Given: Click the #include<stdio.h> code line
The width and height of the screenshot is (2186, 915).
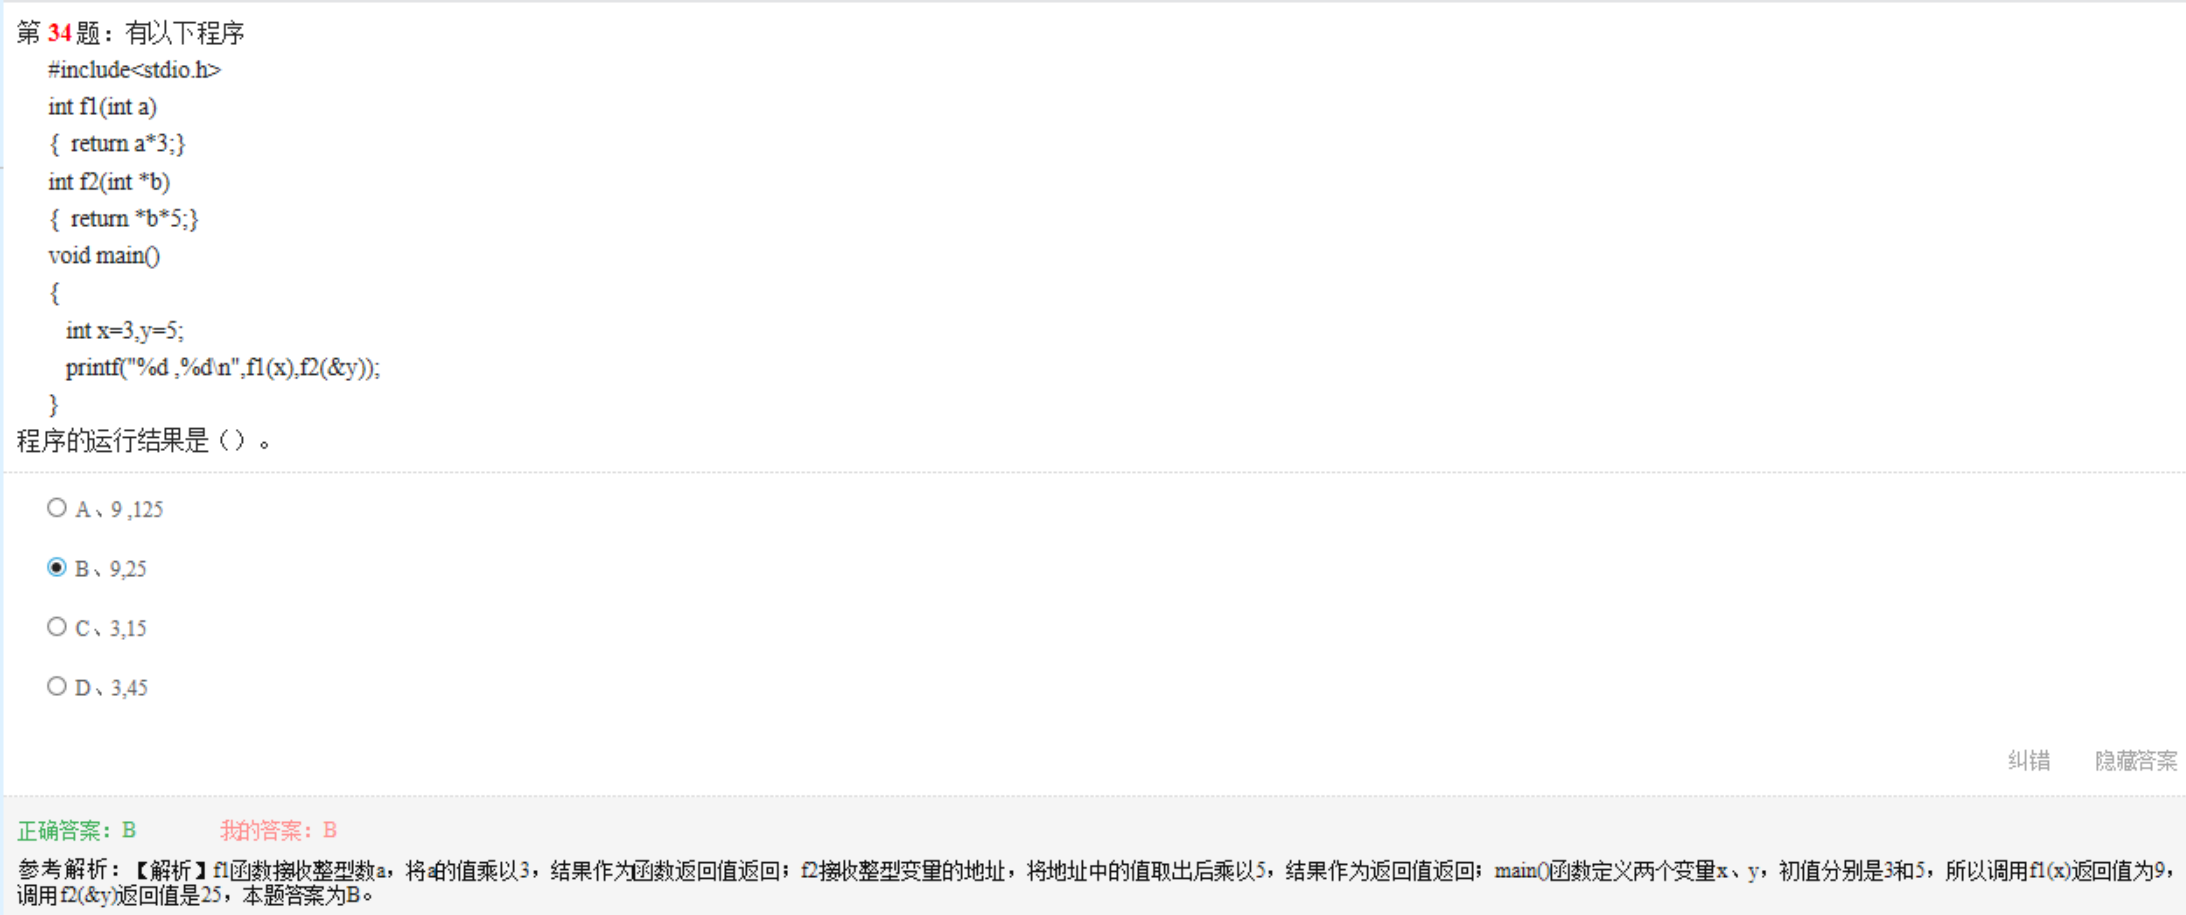Looking at the screenshot, I should (x=134, y=70).
